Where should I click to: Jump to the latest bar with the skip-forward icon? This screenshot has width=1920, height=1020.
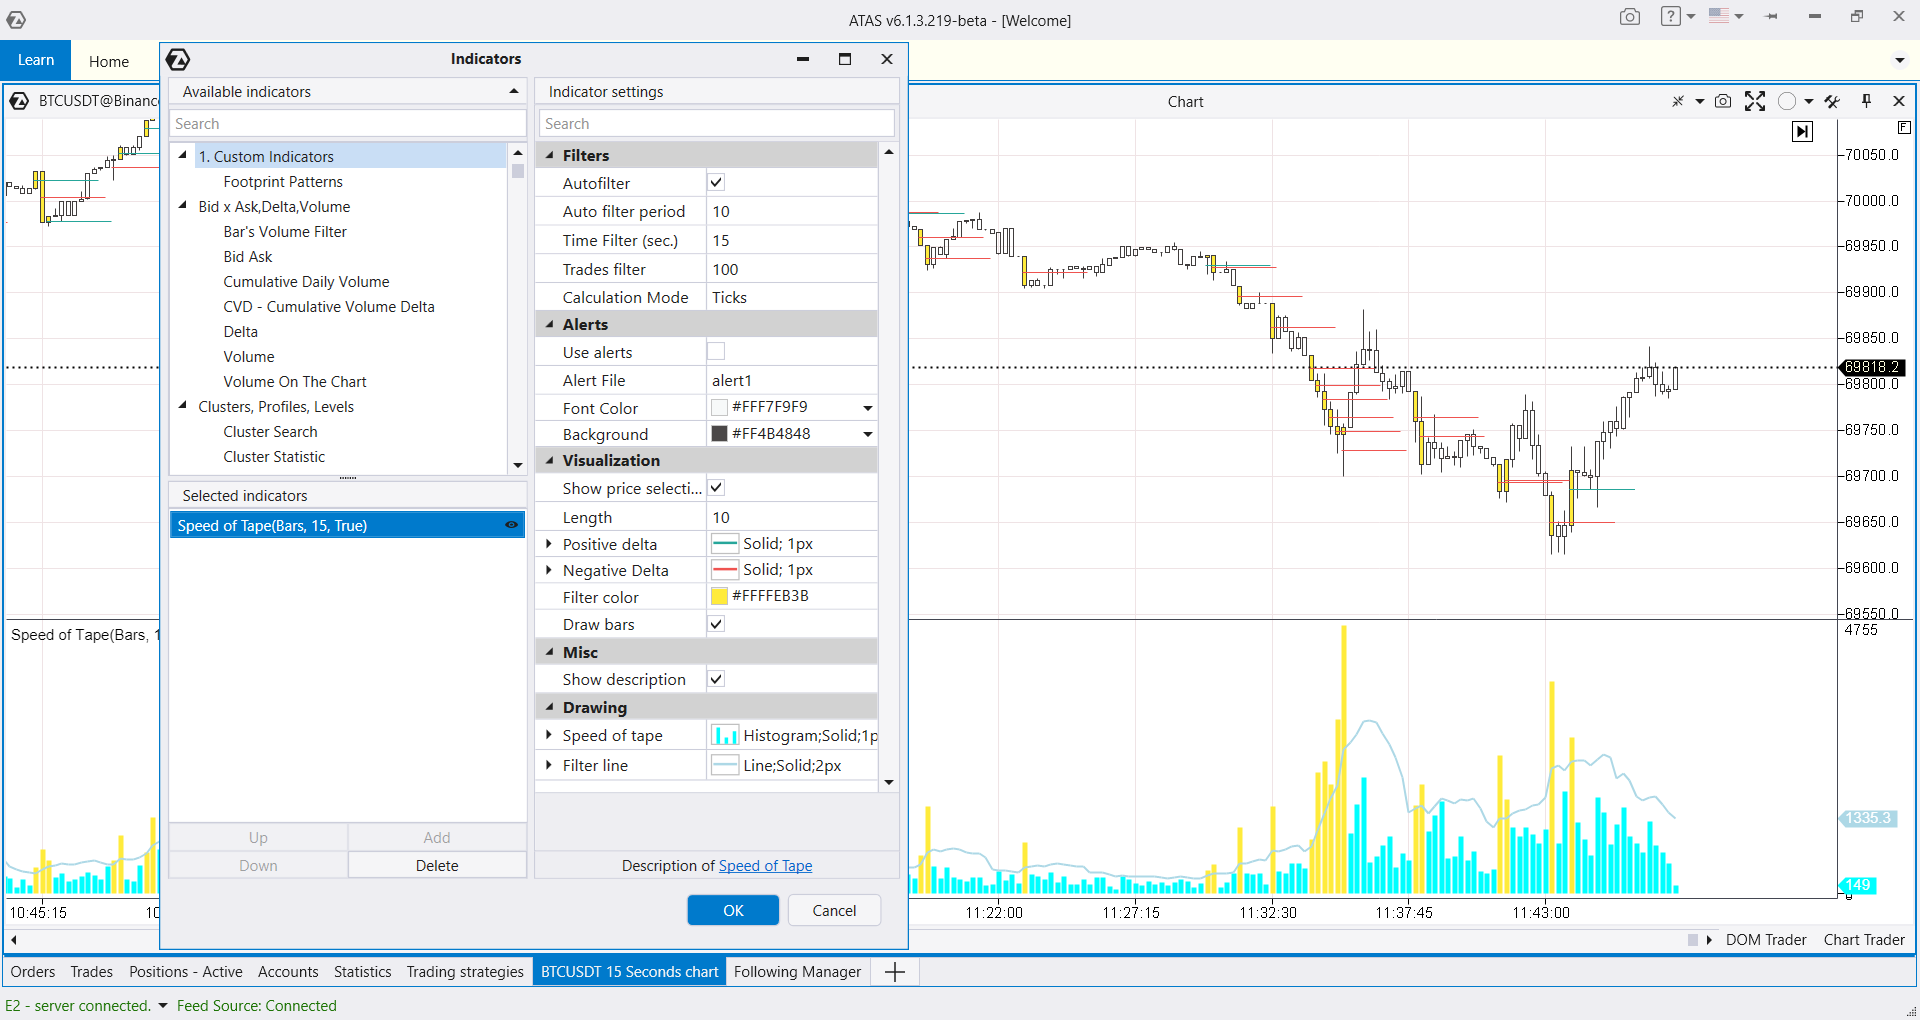1802,131
